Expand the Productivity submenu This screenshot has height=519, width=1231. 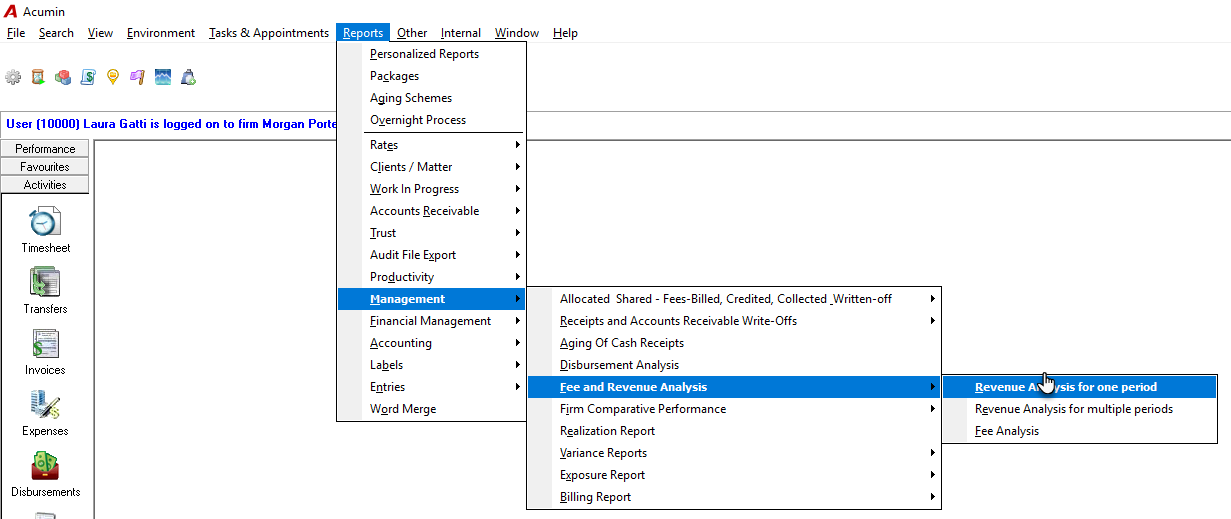pos(431,277)
